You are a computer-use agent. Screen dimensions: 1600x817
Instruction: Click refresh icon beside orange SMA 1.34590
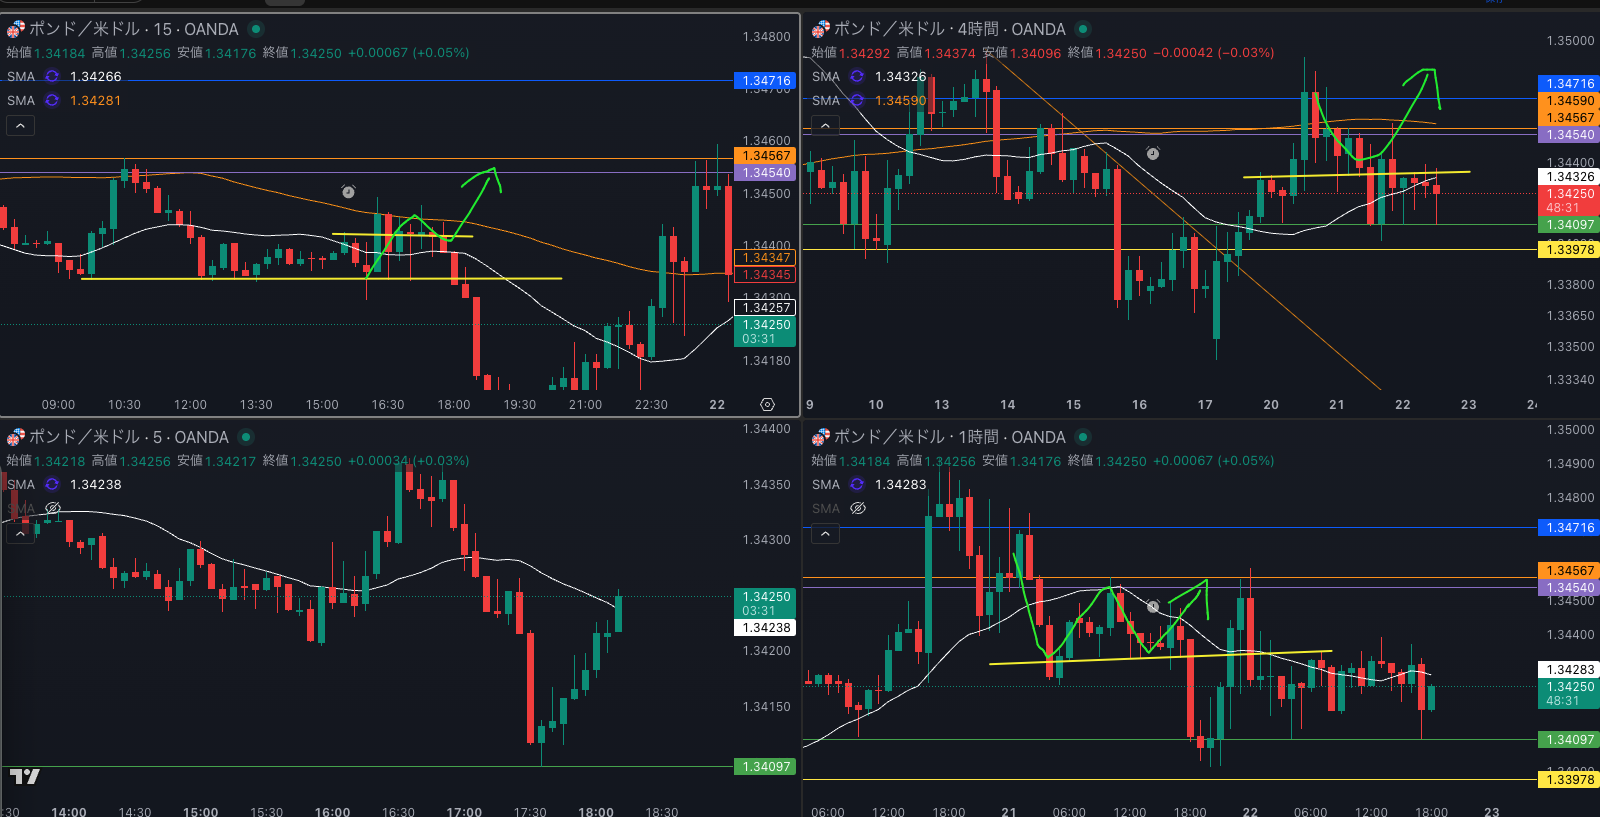pos(857,101)
